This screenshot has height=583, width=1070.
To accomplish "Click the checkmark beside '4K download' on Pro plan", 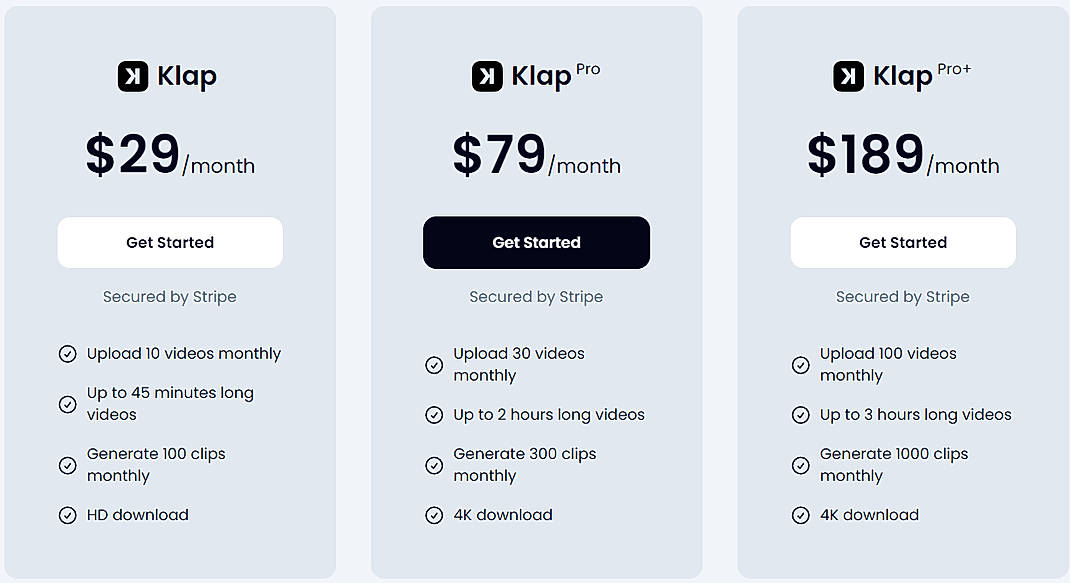I will tap(434, 514).
